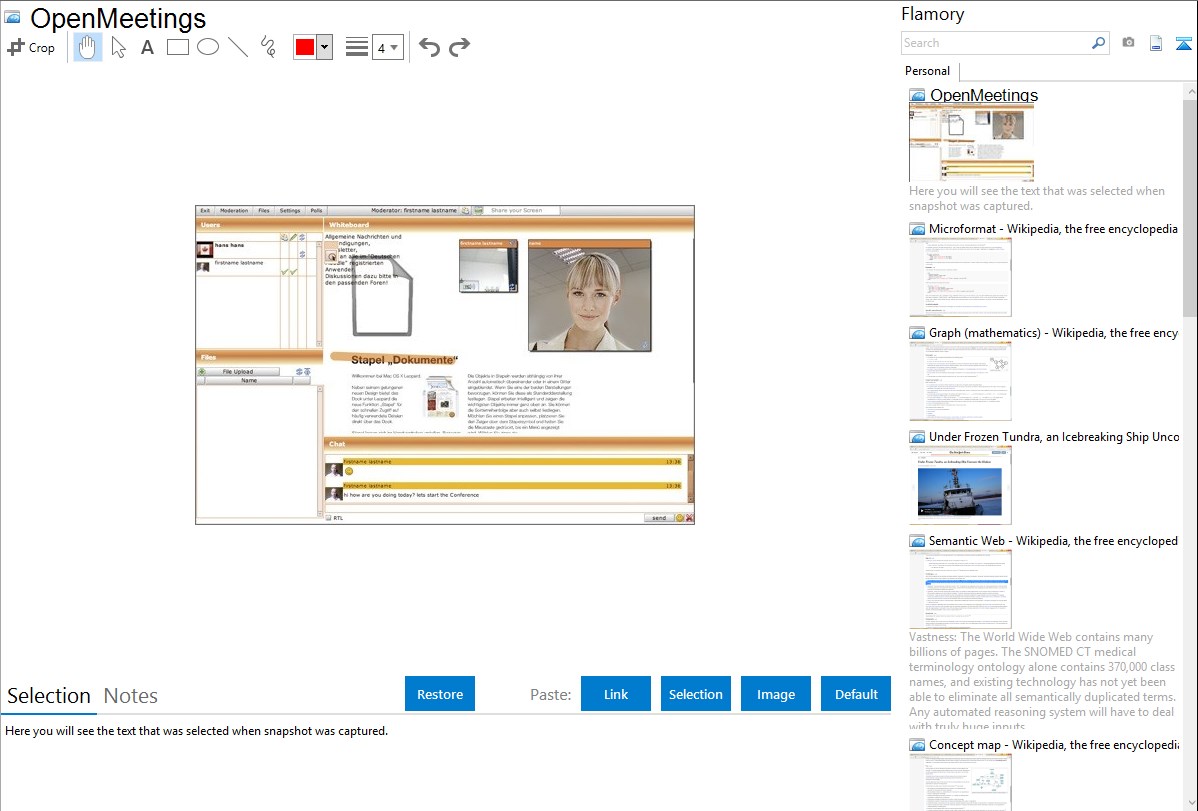Screen dimensions: 1198x811
Task: Activate the hand pan tool
Action: click(88, 47)
